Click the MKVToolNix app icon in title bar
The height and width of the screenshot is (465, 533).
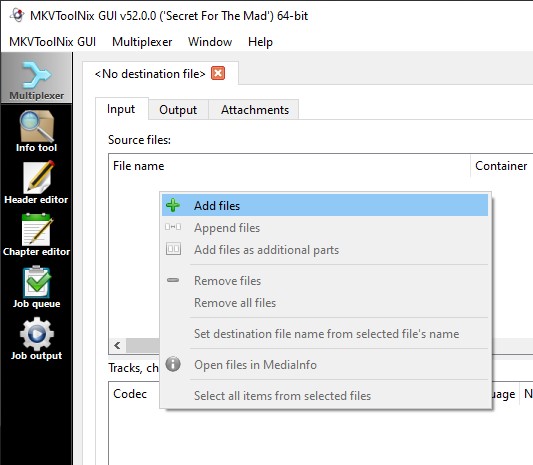[x=17, y=15]
